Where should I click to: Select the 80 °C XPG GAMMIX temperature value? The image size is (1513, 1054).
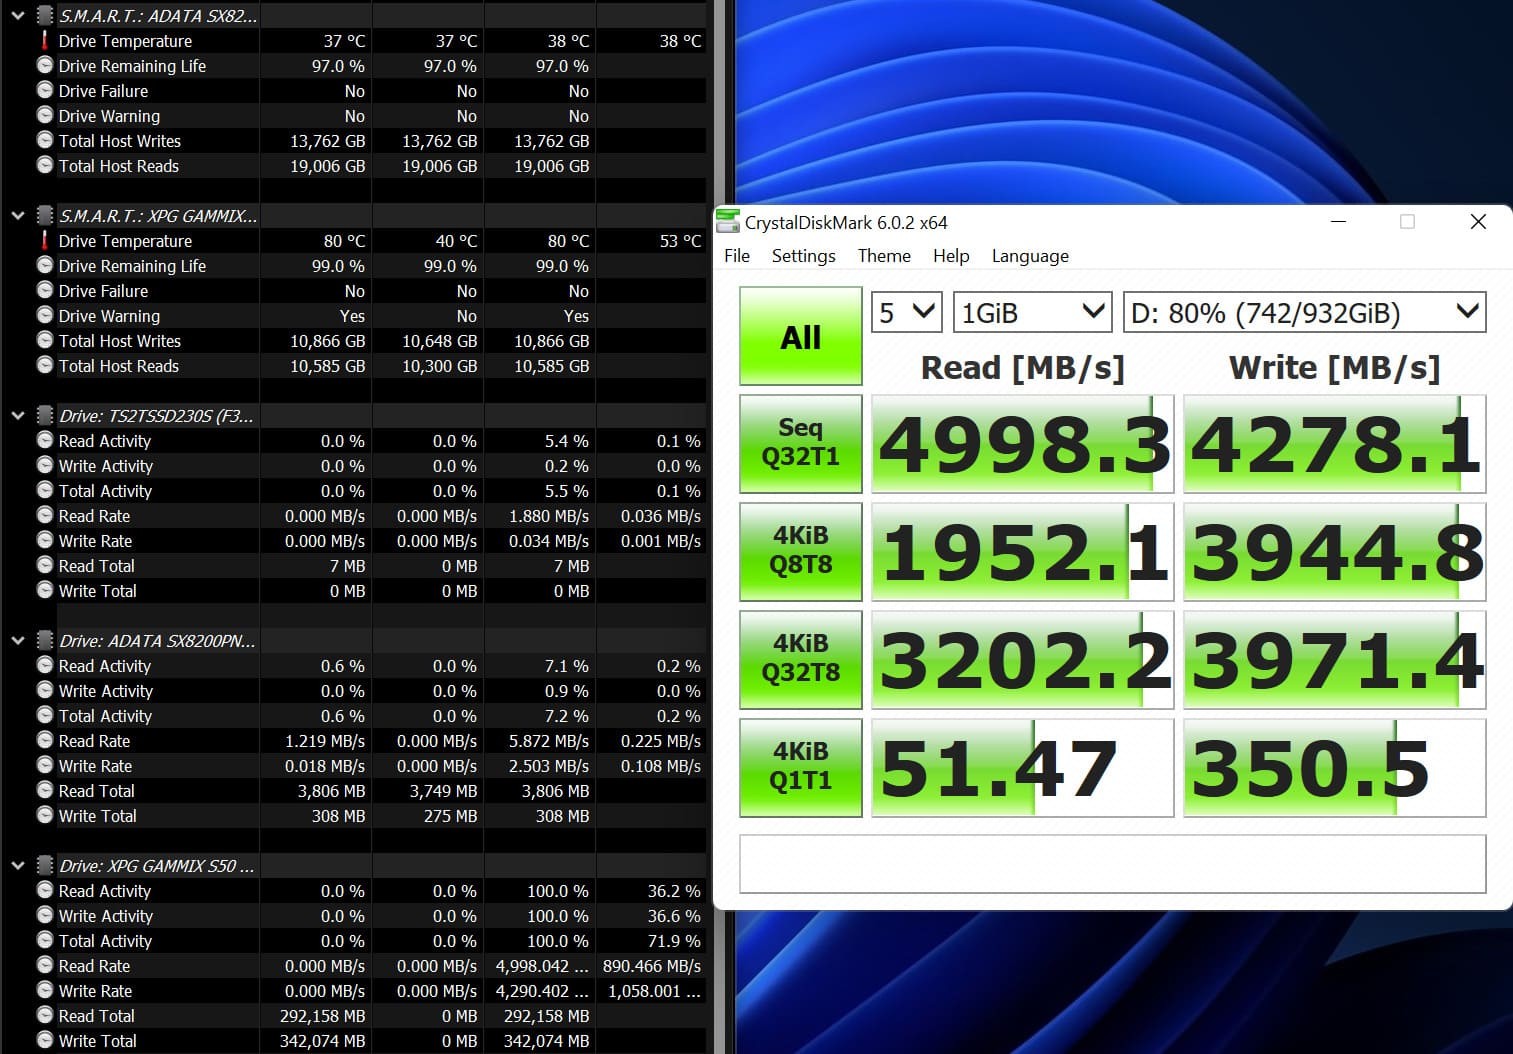coord(344,241)
